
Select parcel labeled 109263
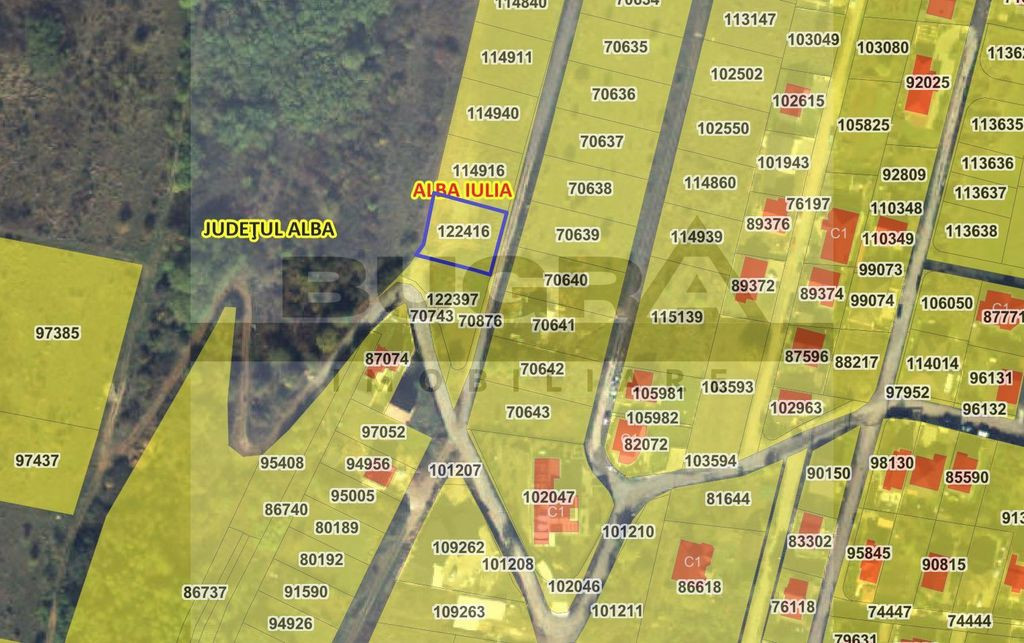(458, 612)
